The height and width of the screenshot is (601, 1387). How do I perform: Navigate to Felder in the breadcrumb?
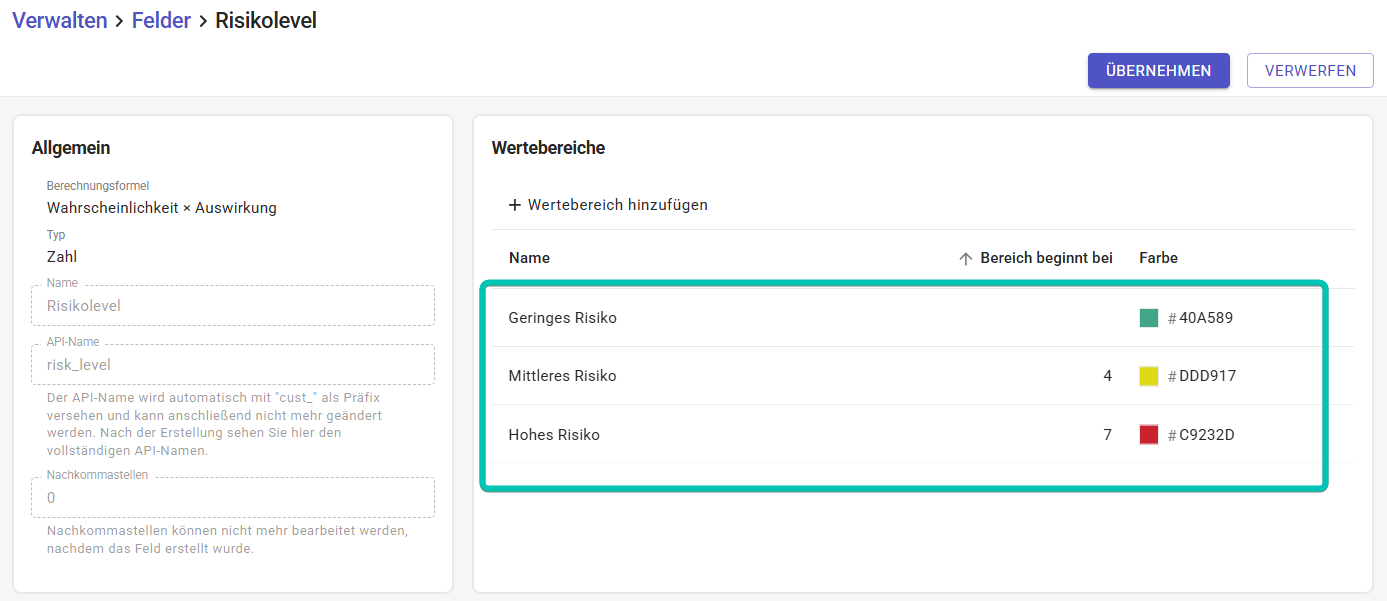tap(161, 20)
